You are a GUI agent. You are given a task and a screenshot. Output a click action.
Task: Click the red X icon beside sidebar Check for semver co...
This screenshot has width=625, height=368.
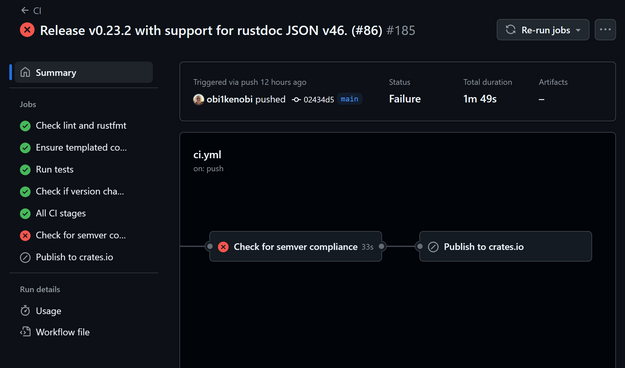pyautogui.click(x=25, y=236)
